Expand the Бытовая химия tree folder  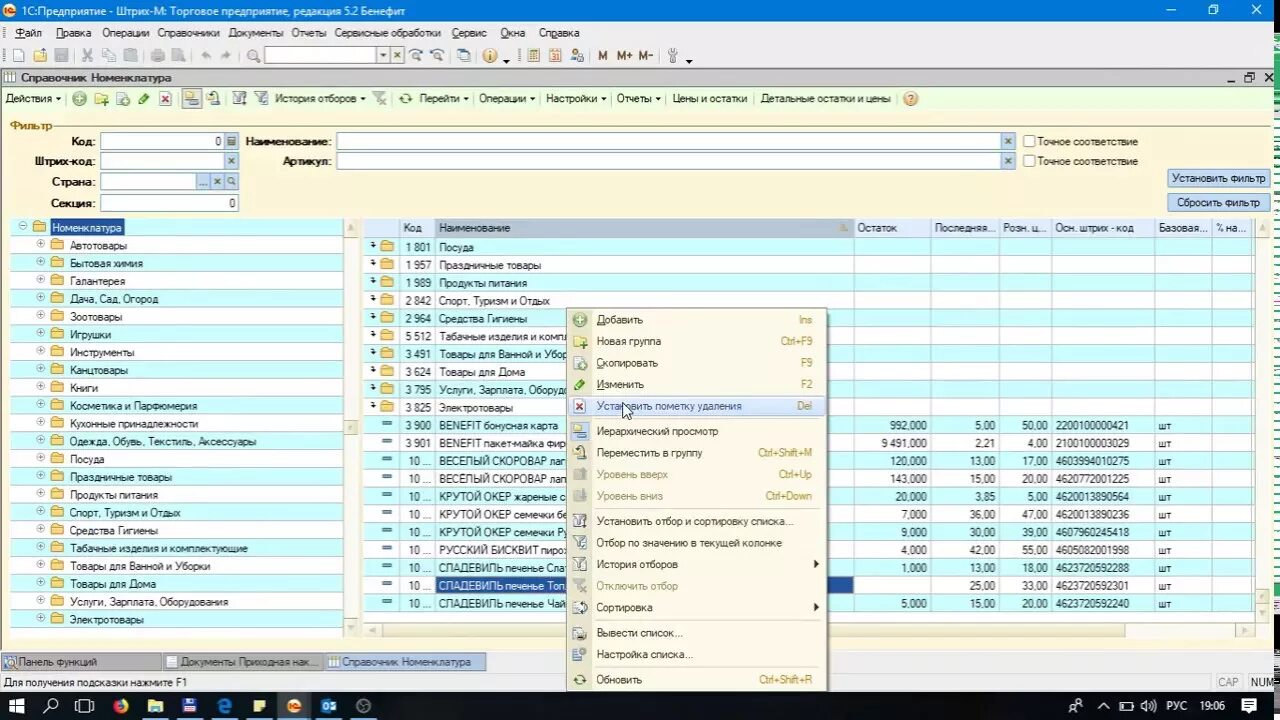point(41,263)
